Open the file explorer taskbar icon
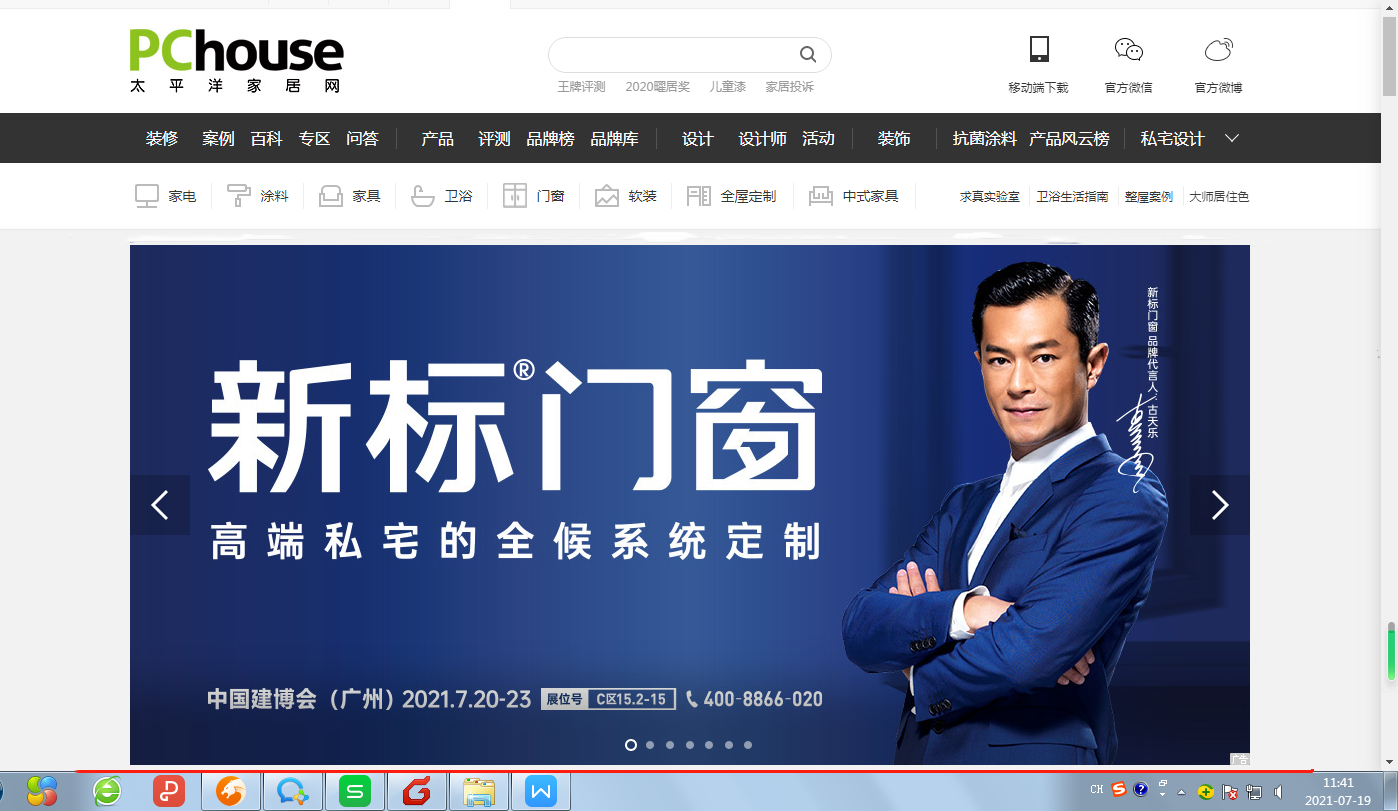Viewport: 1398px width, 811px height. pyautogui.click(x=479, y=792)
